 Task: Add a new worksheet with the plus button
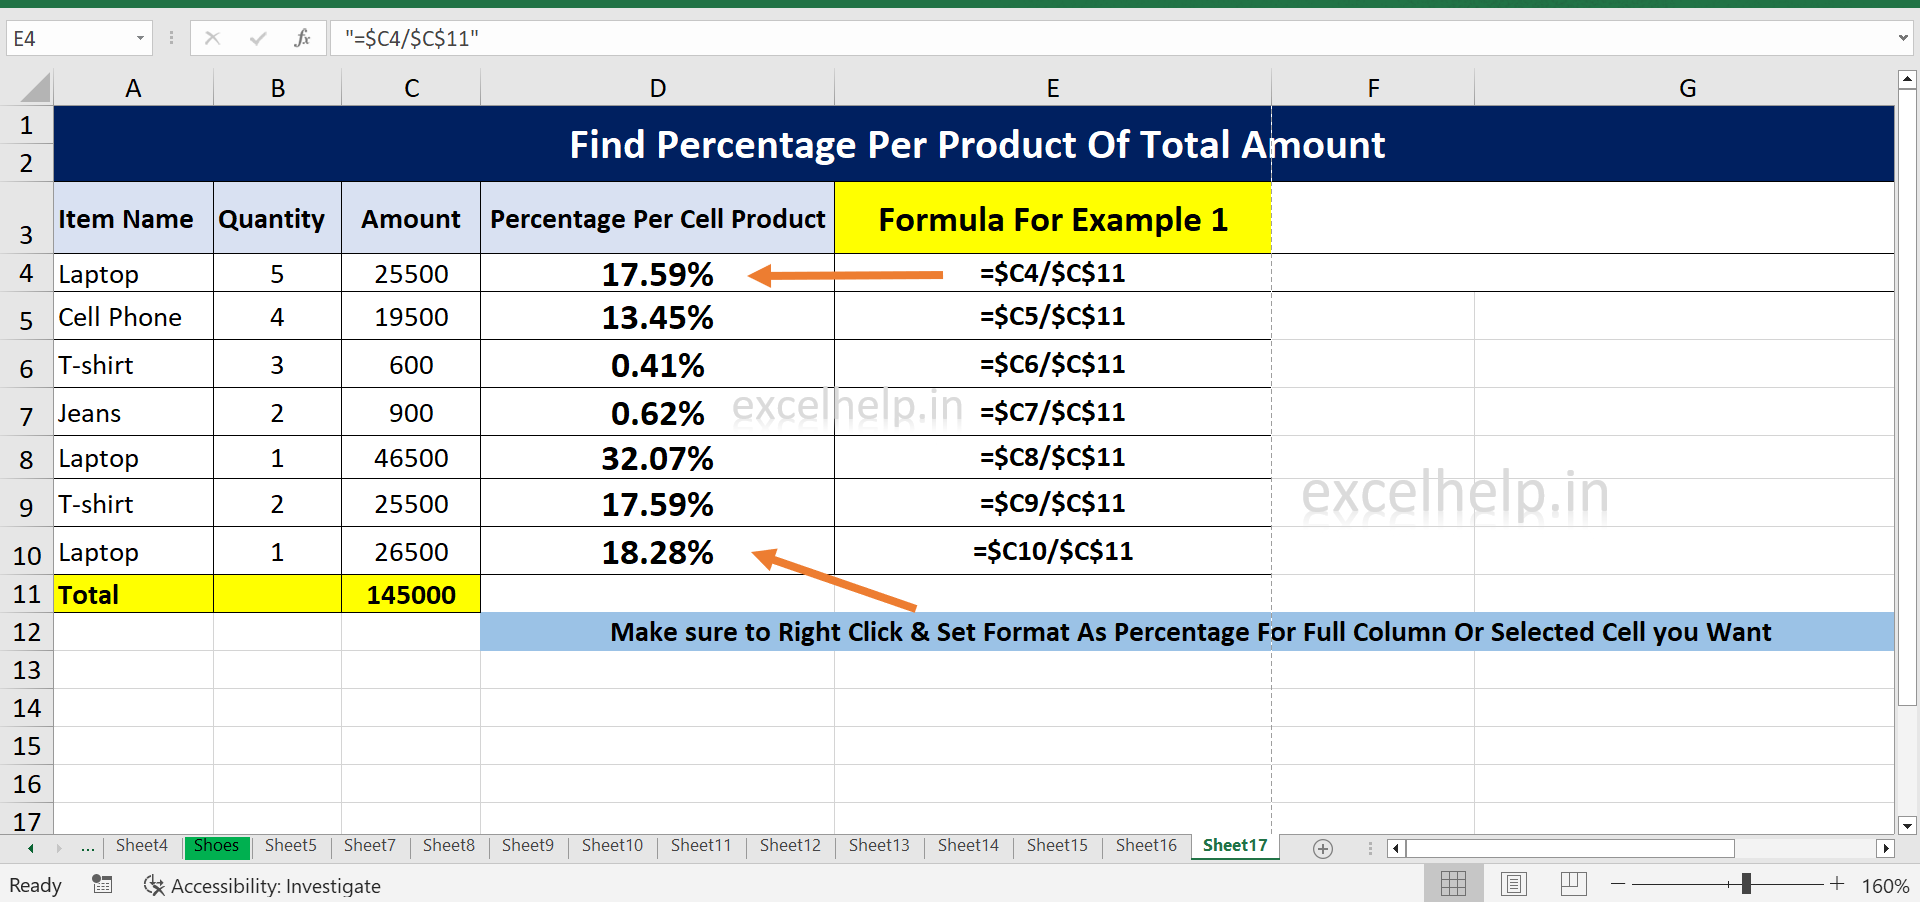tap(1323, 848)
